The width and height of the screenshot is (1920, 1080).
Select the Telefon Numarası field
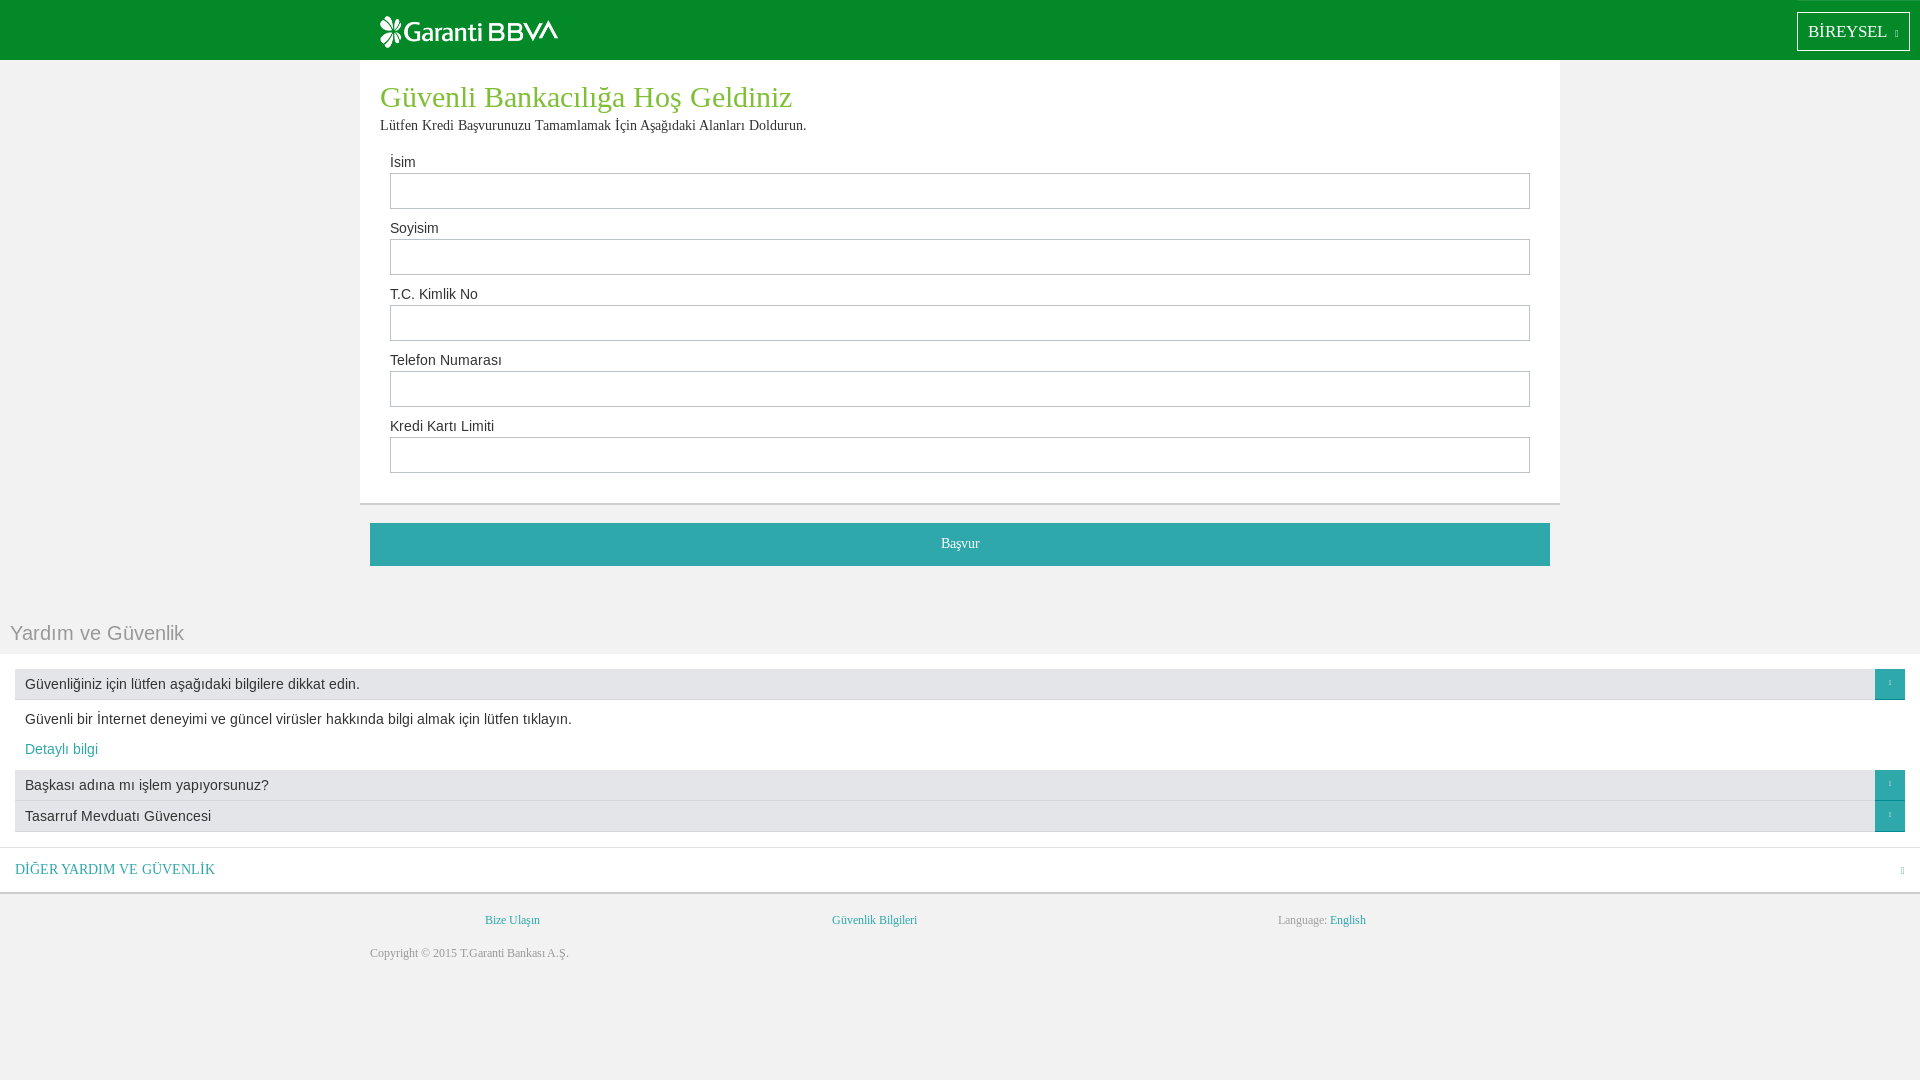pos(960,389)
